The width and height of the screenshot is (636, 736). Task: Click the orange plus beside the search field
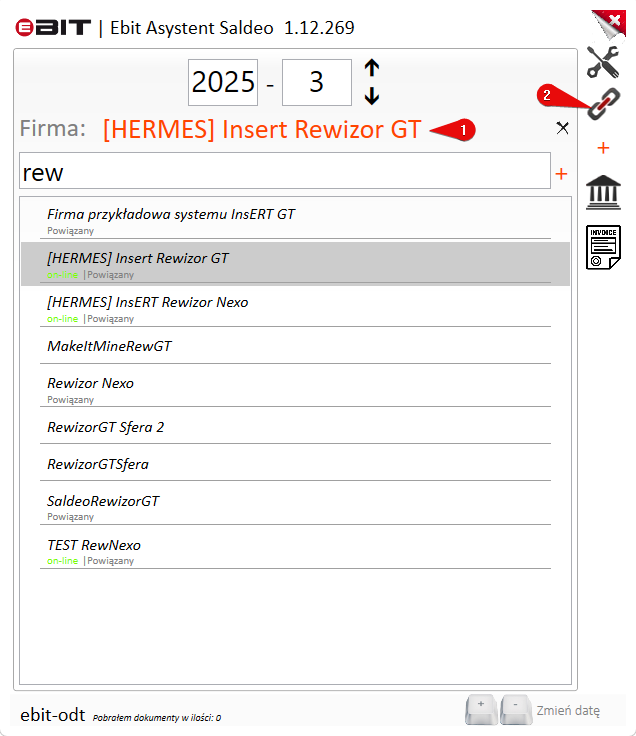tap(561, 174)
